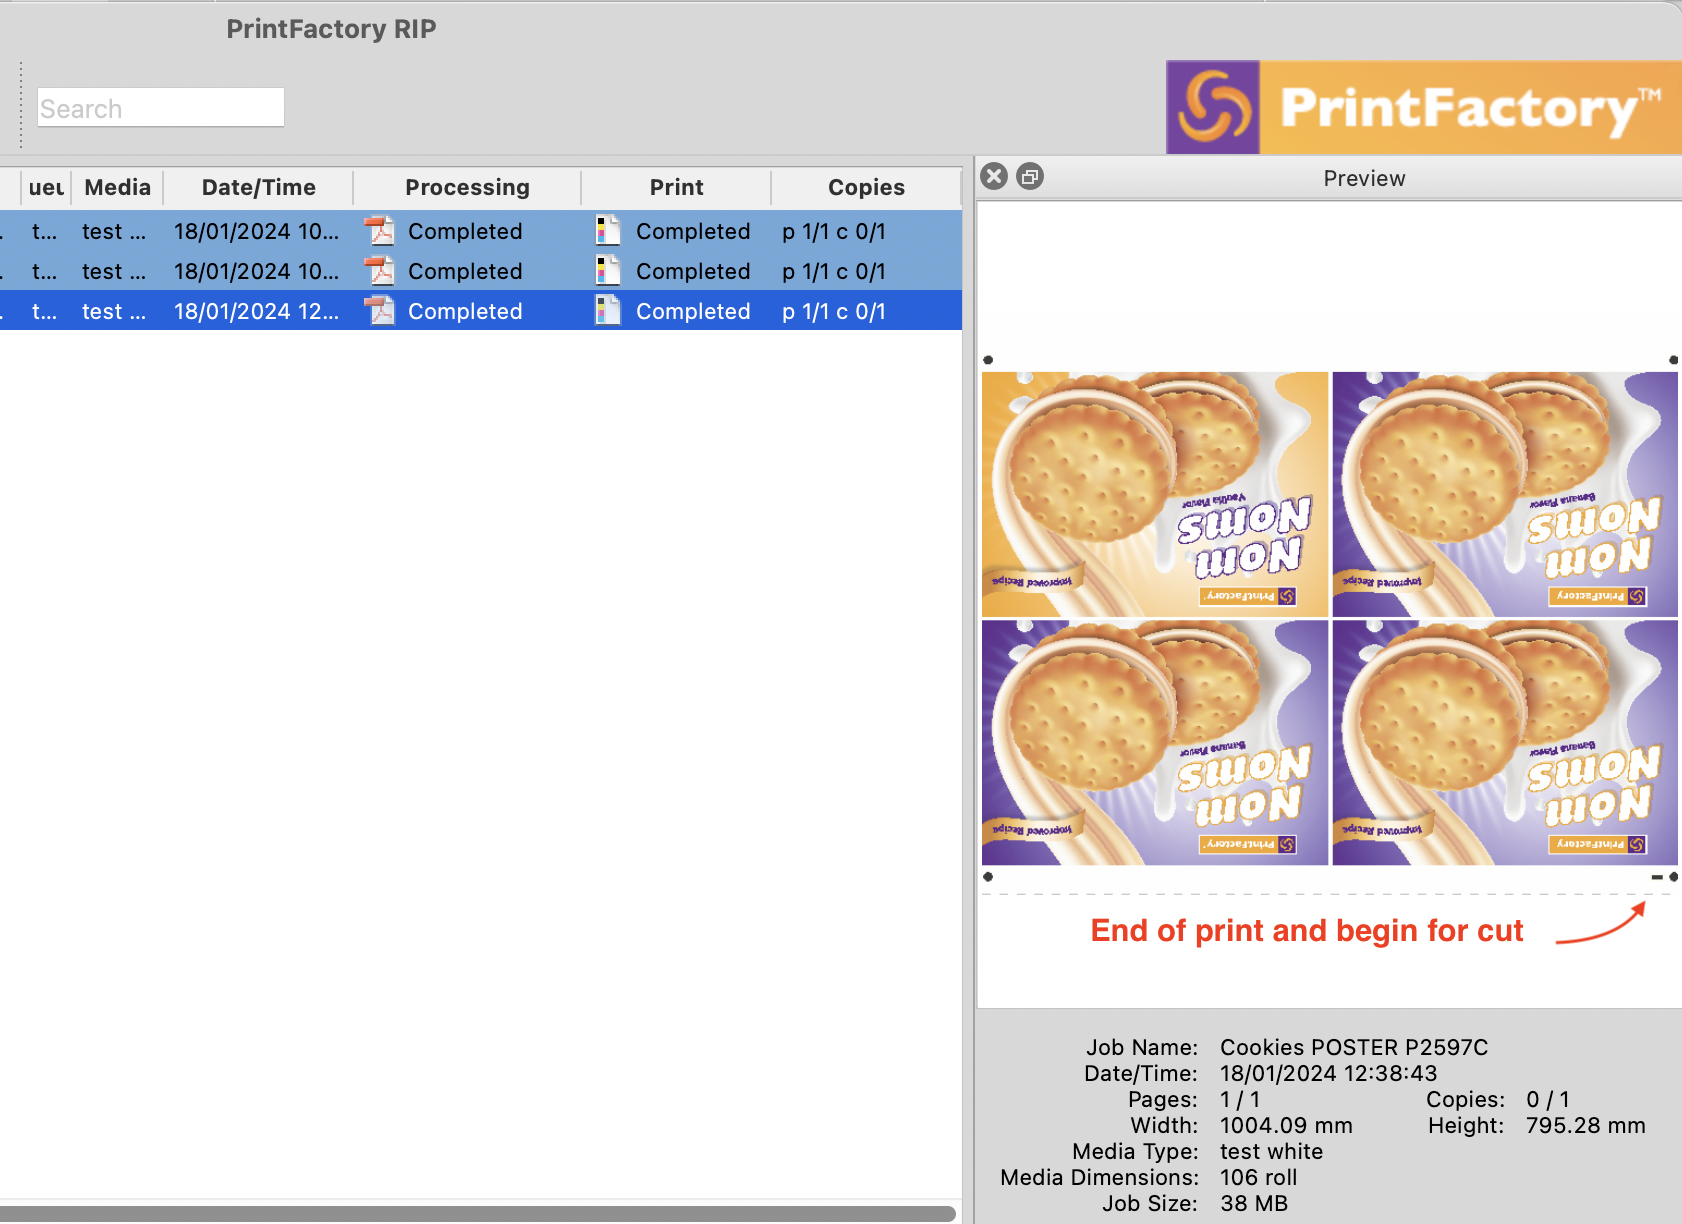The width and height of the screenshot is (1682, 1224).
Task: Click Processing Completed text in second row
Action: [465, 271]
